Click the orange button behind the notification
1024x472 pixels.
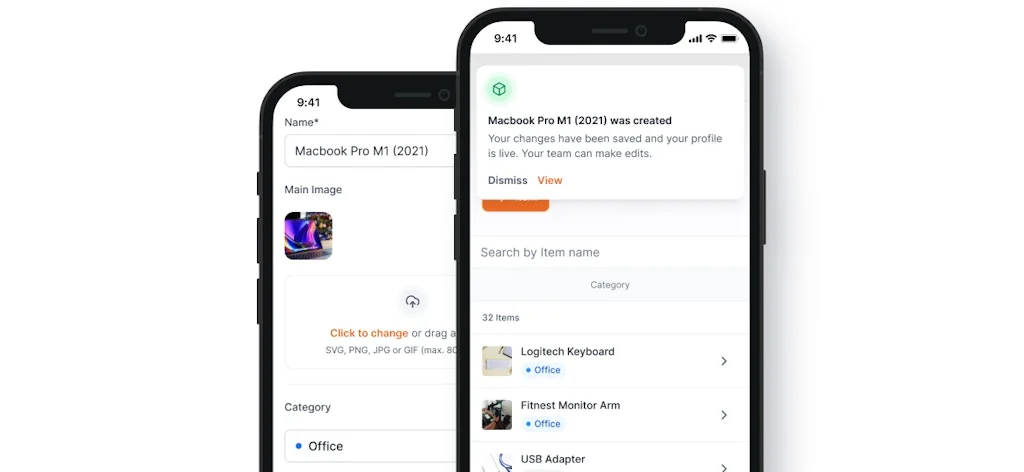(x=516, y=204)
